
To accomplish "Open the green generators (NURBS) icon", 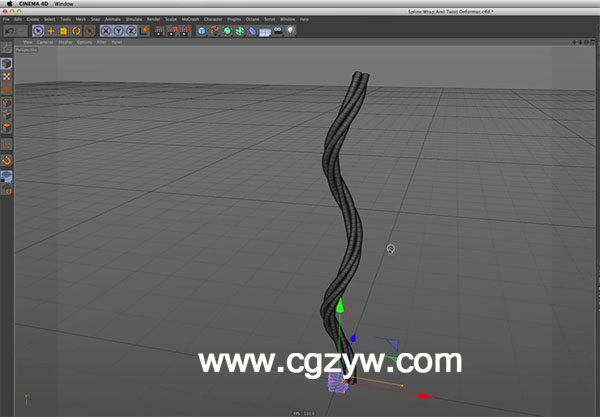I will click(x=227, y=31).
